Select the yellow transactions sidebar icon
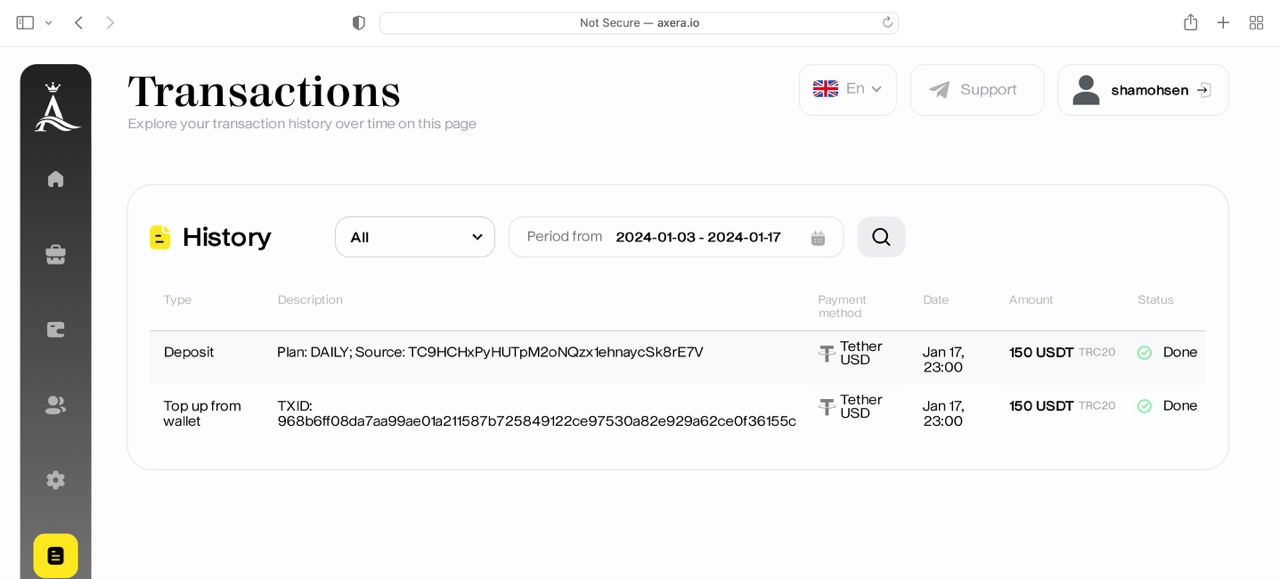The image size is (1280, 579). point(56,555)
